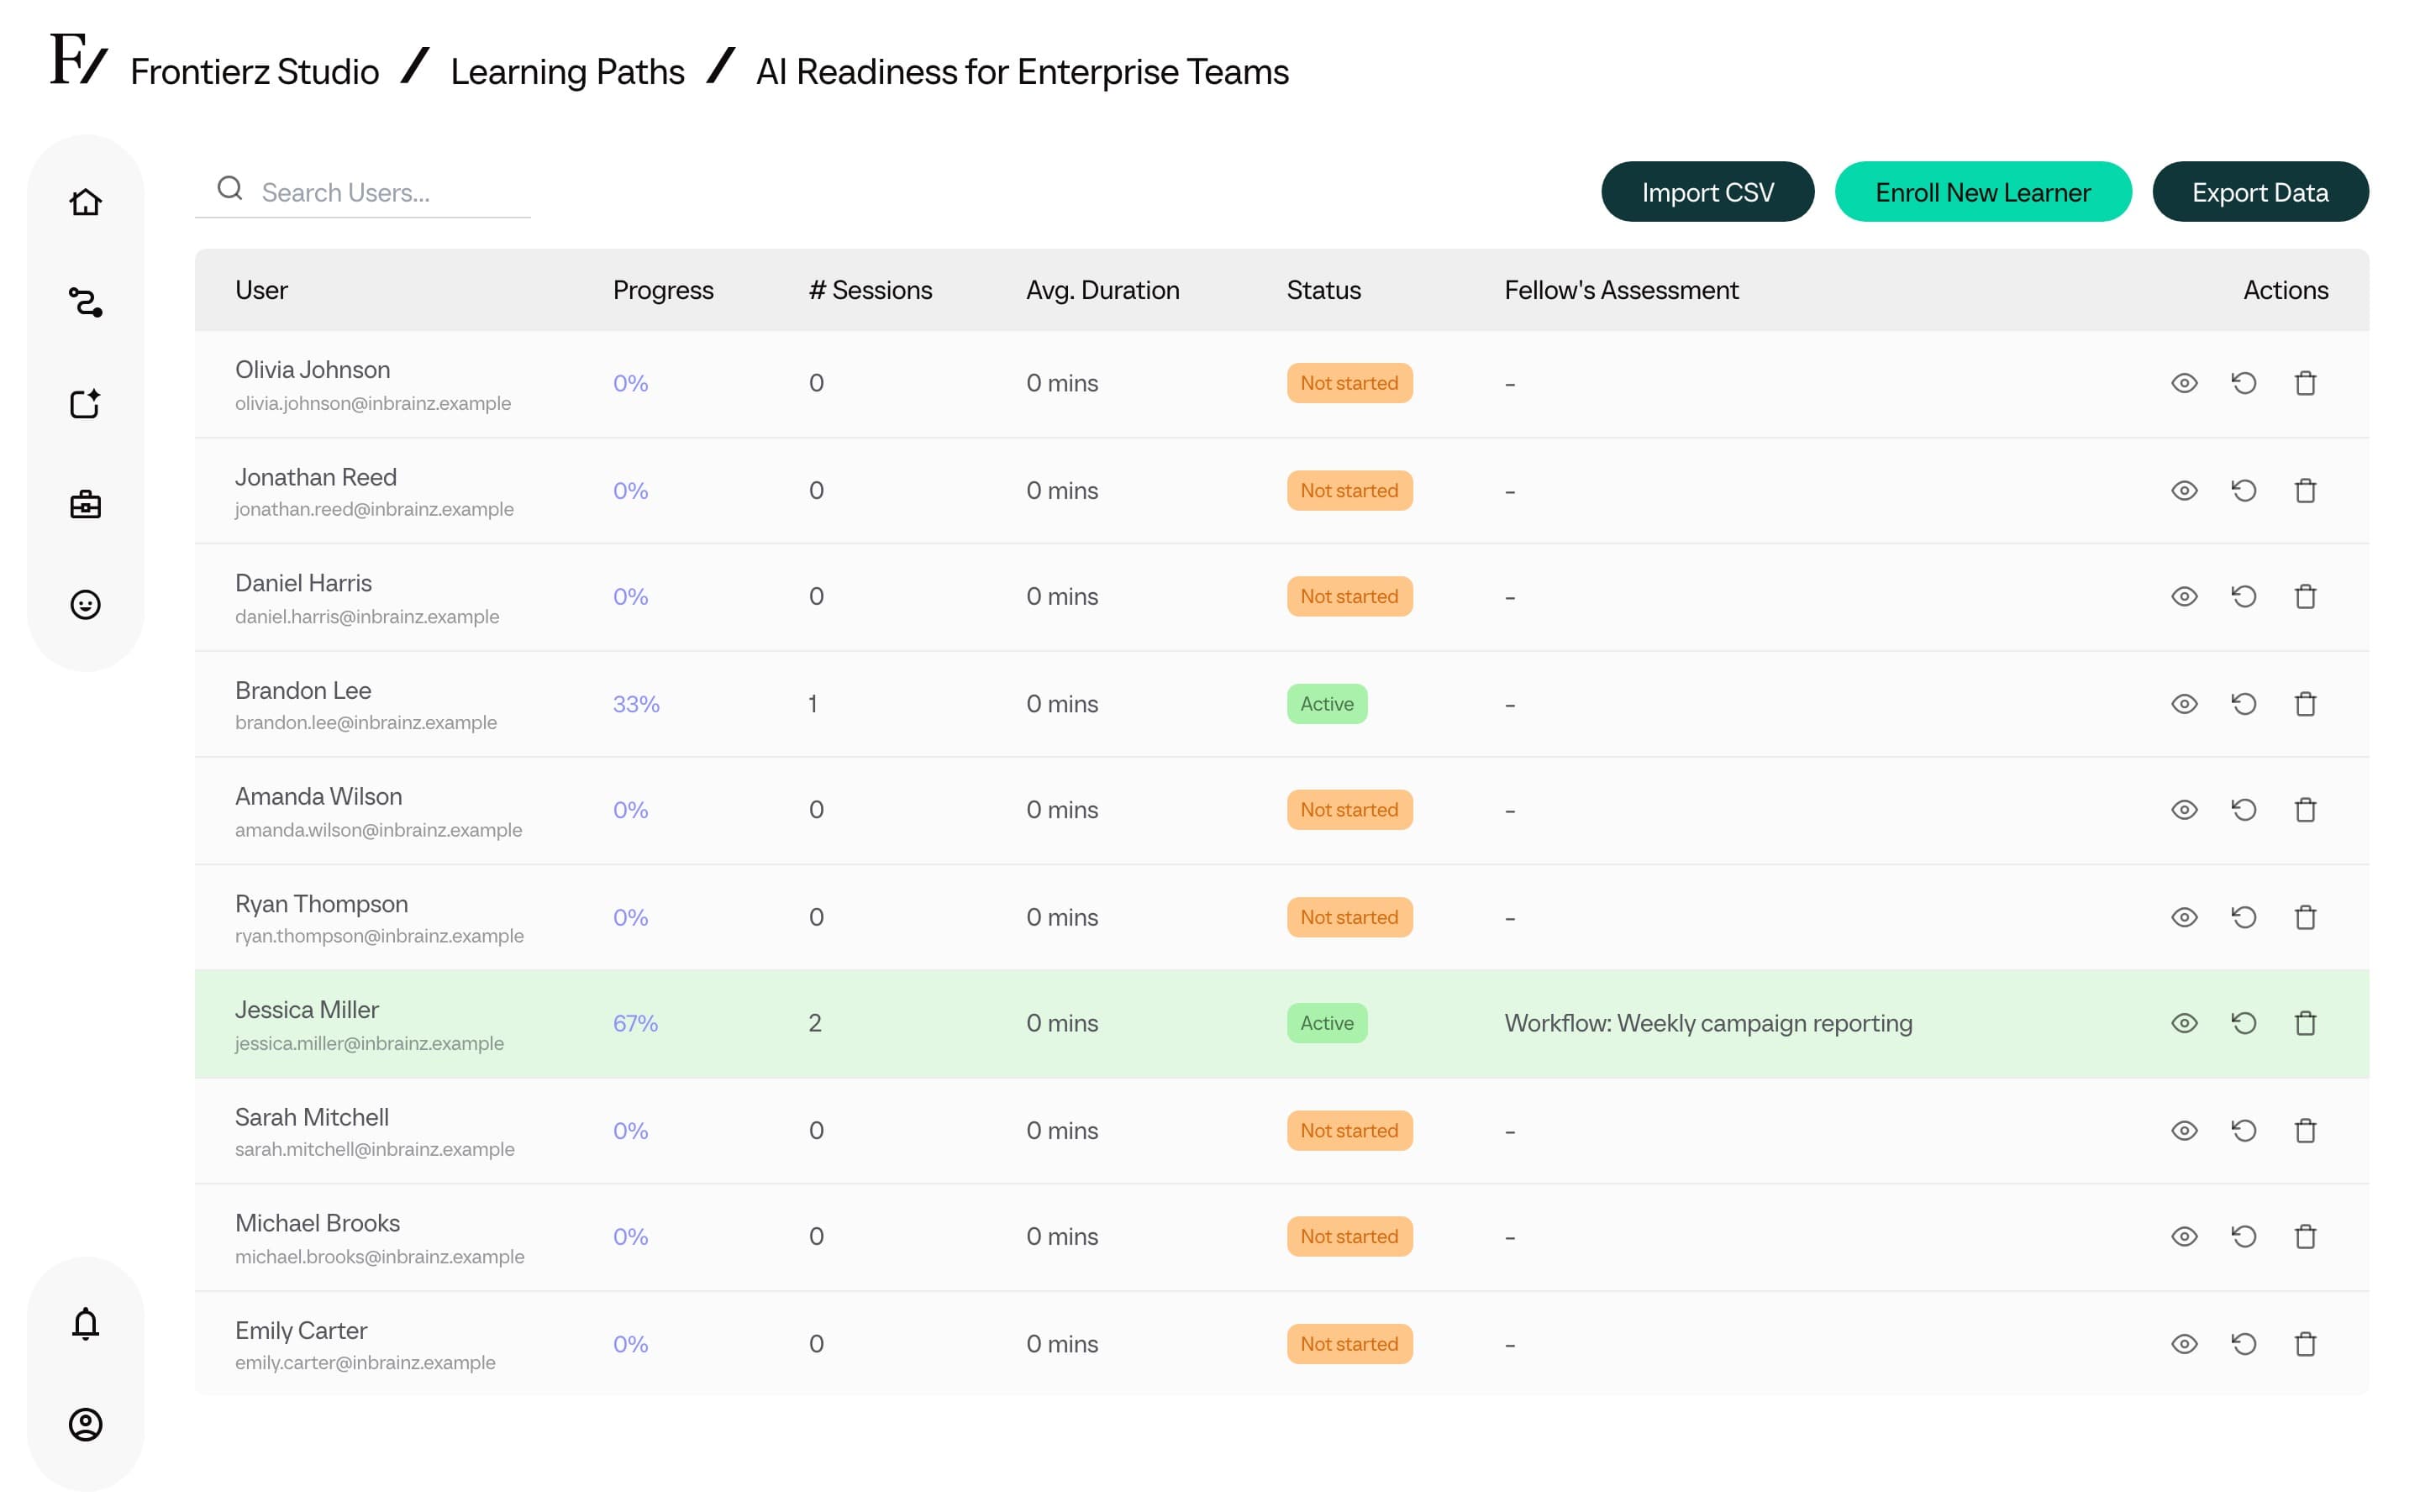The width and height of the screenshot is (2420, 1512).
Task: Reset progress for Daniel Harris
Action: click(2244, 596)
